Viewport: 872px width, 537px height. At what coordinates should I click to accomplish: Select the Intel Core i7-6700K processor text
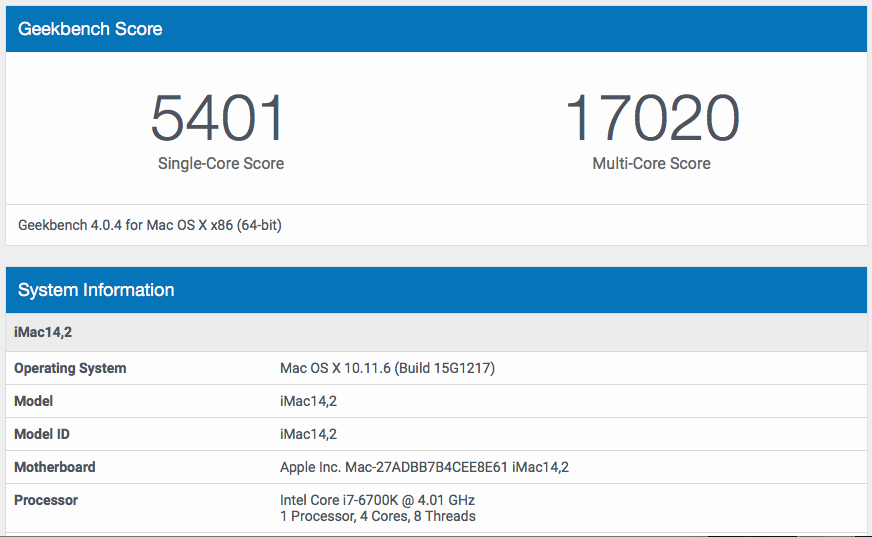(377, 500)
